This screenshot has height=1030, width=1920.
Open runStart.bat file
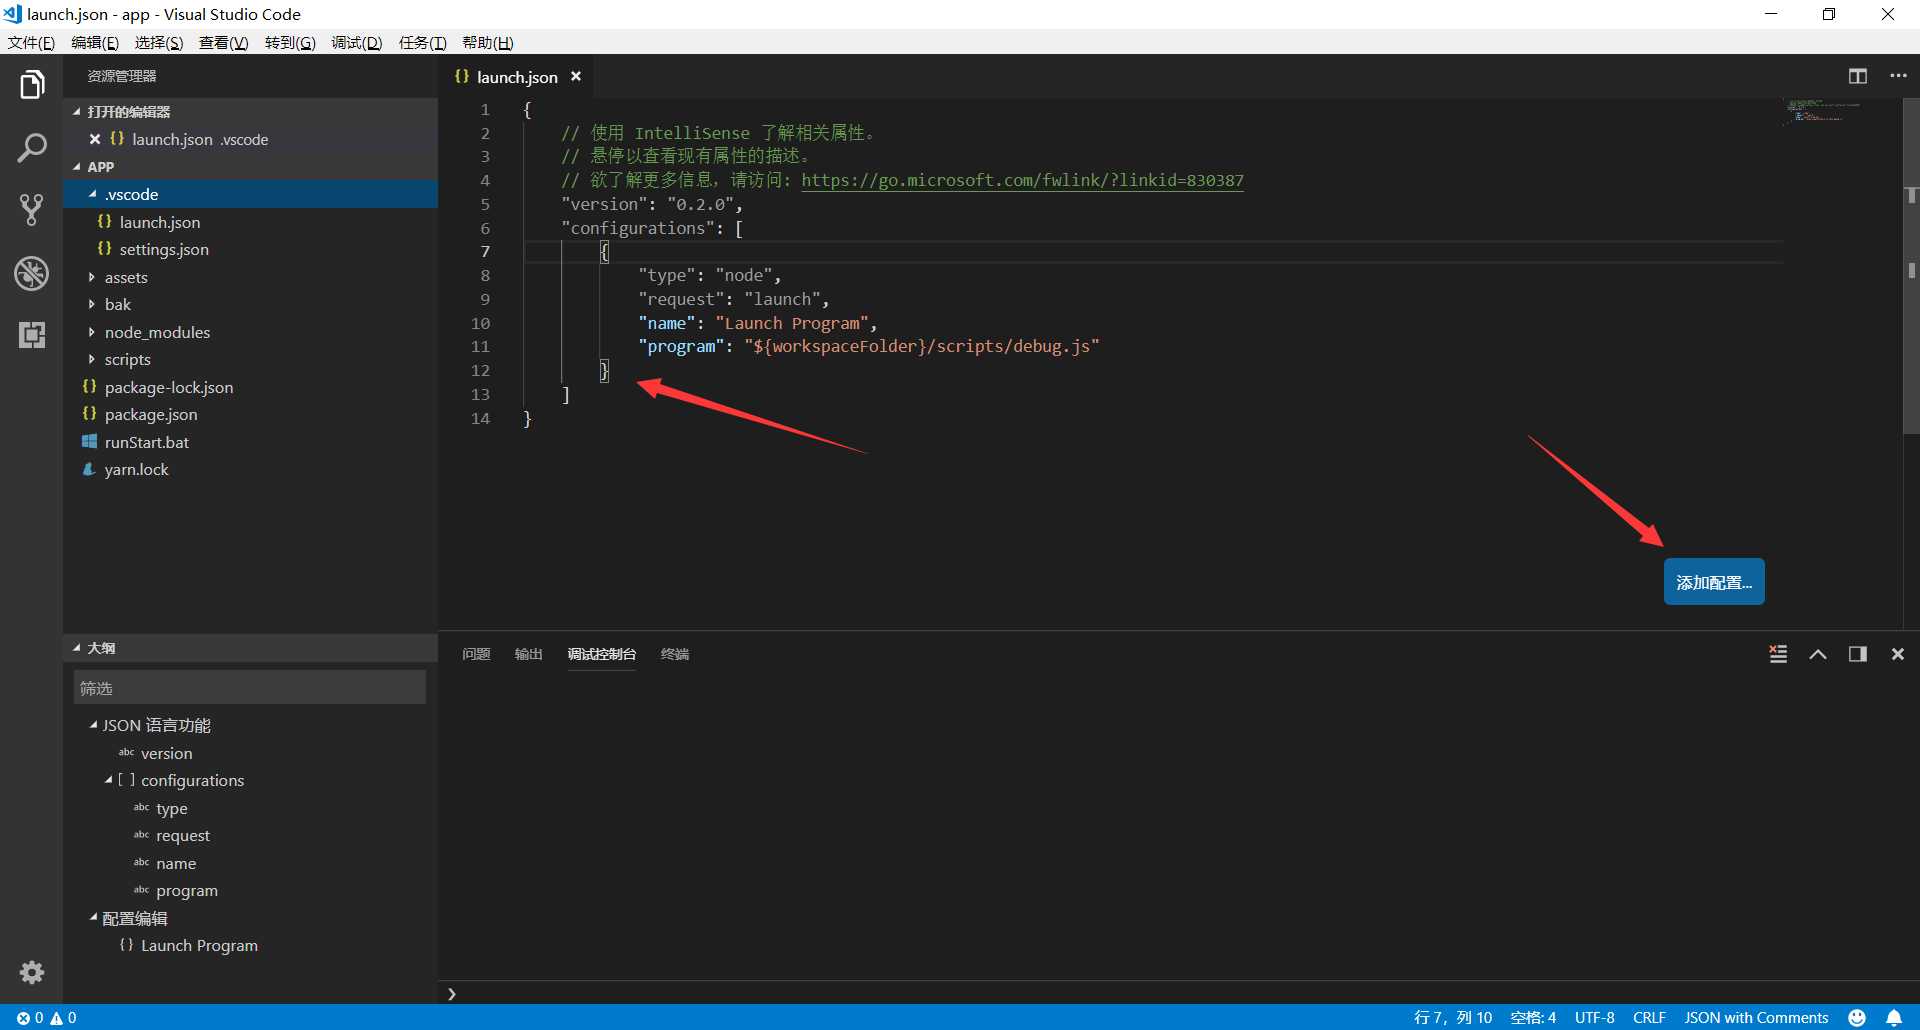250,442
